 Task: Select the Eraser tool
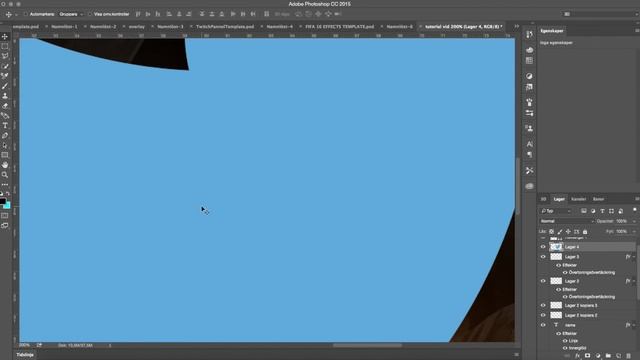[x=5, y=106]
